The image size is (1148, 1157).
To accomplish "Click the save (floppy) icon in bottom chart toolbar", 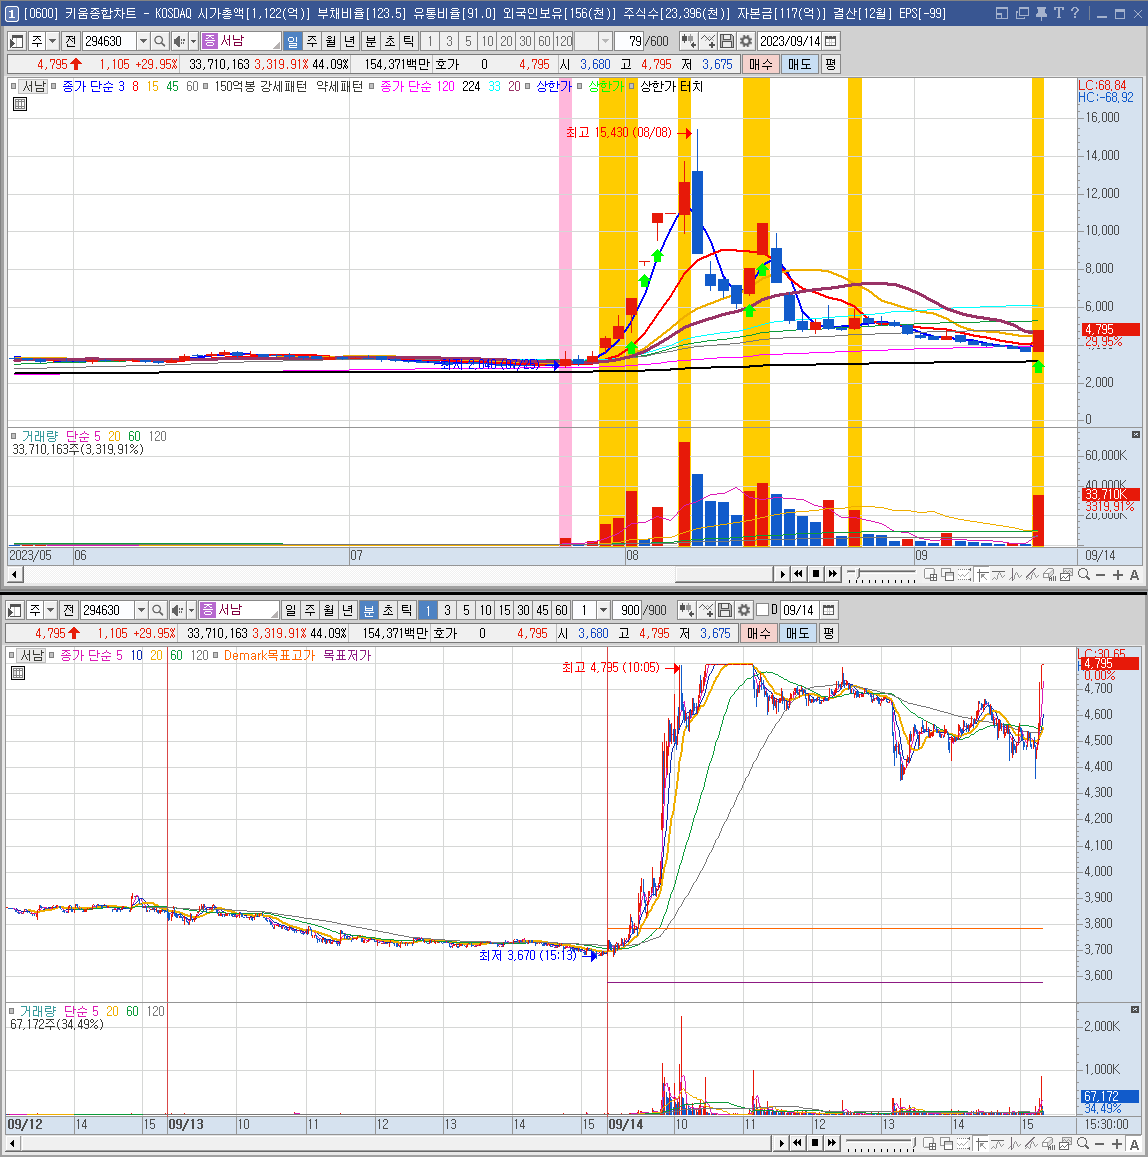I will (725, 610).
